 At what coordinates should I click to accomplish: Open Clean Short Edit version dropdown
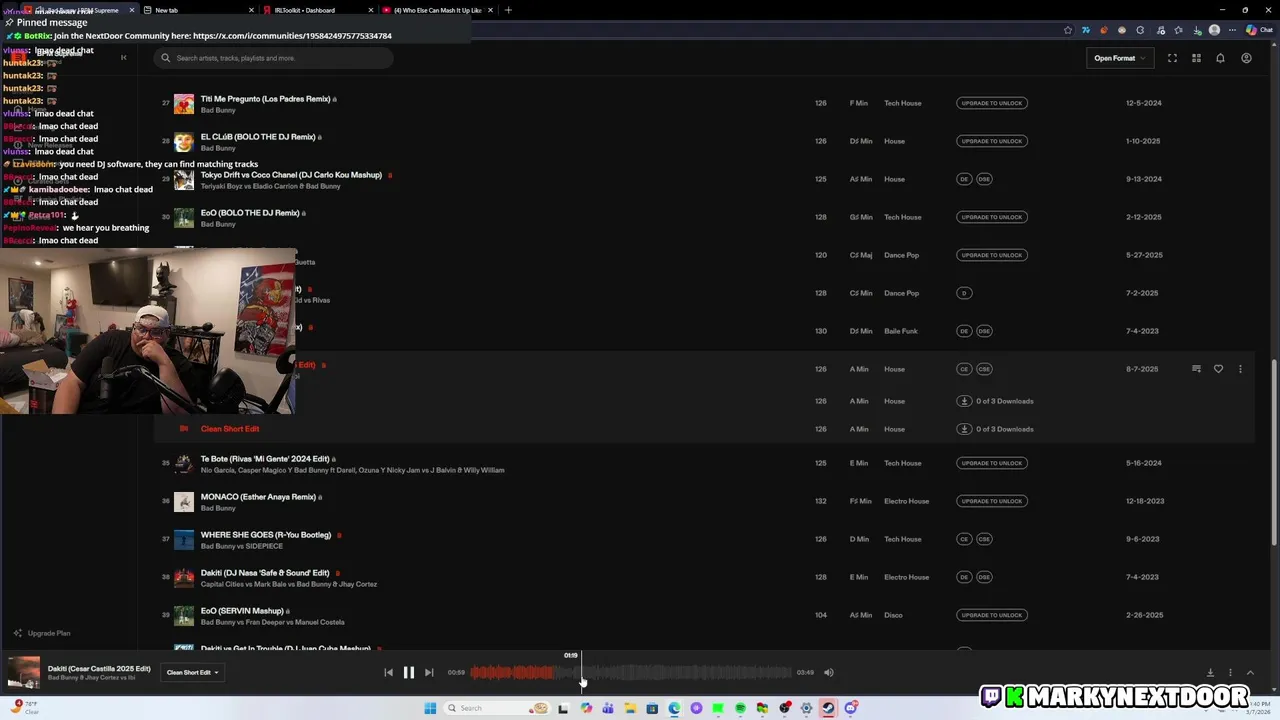point(192,672)
